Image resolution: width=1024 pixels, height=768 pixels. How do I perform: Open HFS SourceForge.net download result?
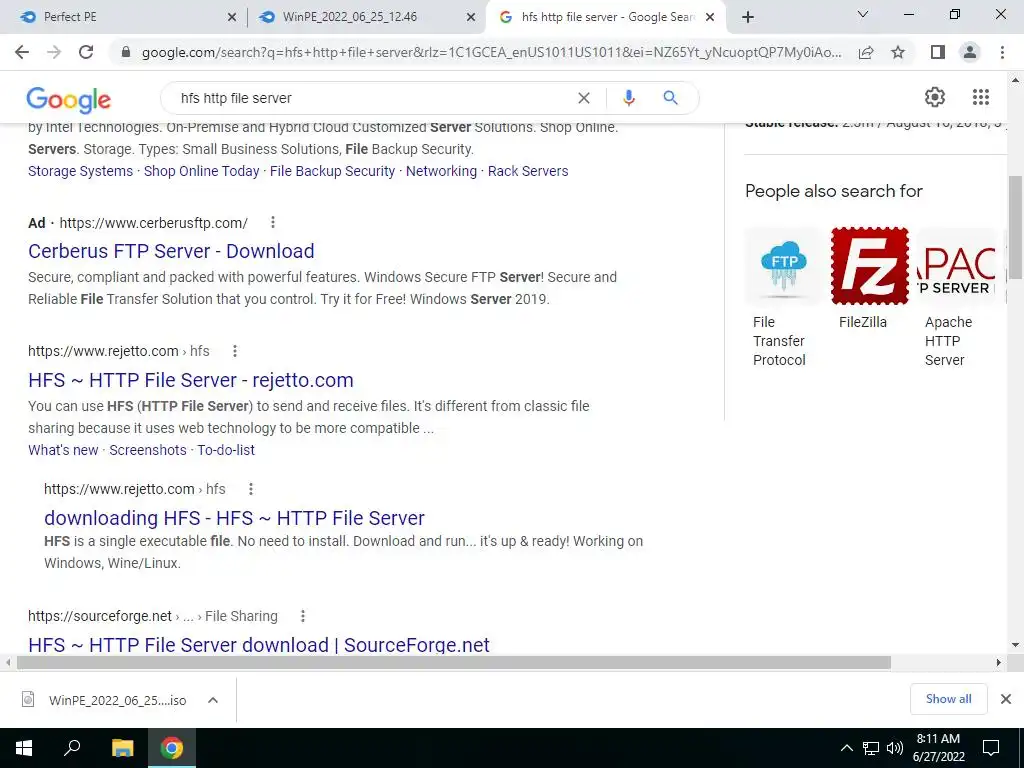pyautogui.click(x=259, y=645)
